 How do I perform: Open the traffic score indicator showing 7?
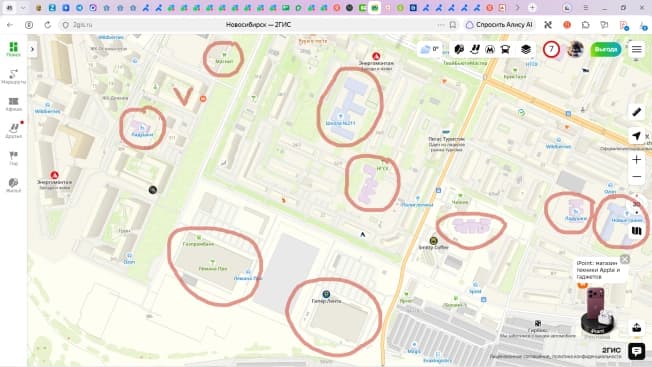[x=551, y=49]
